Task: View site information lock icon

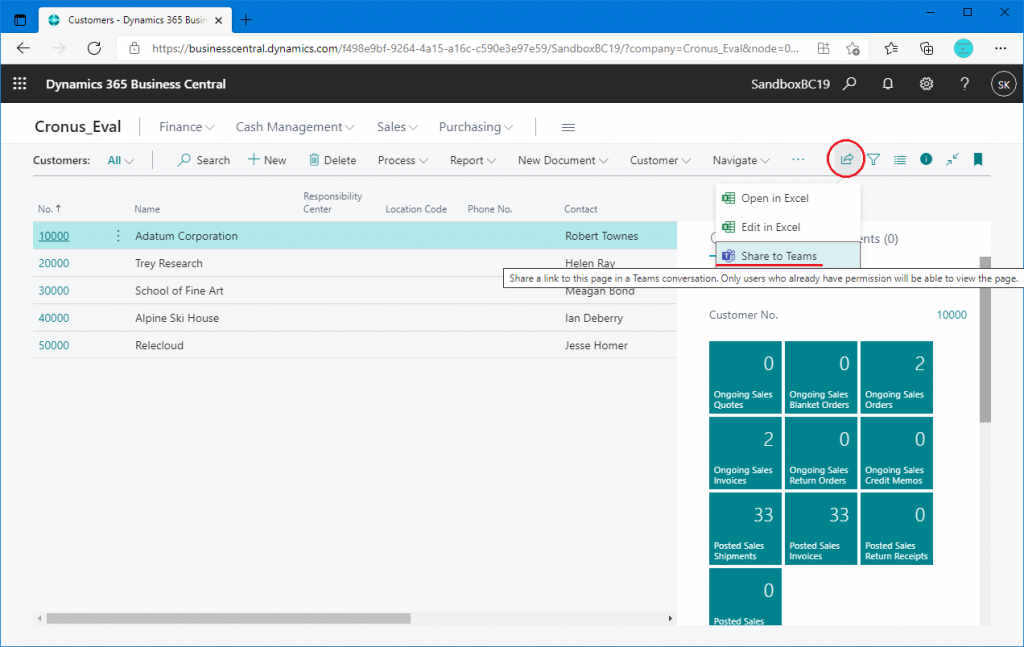Action: (135, 48)
